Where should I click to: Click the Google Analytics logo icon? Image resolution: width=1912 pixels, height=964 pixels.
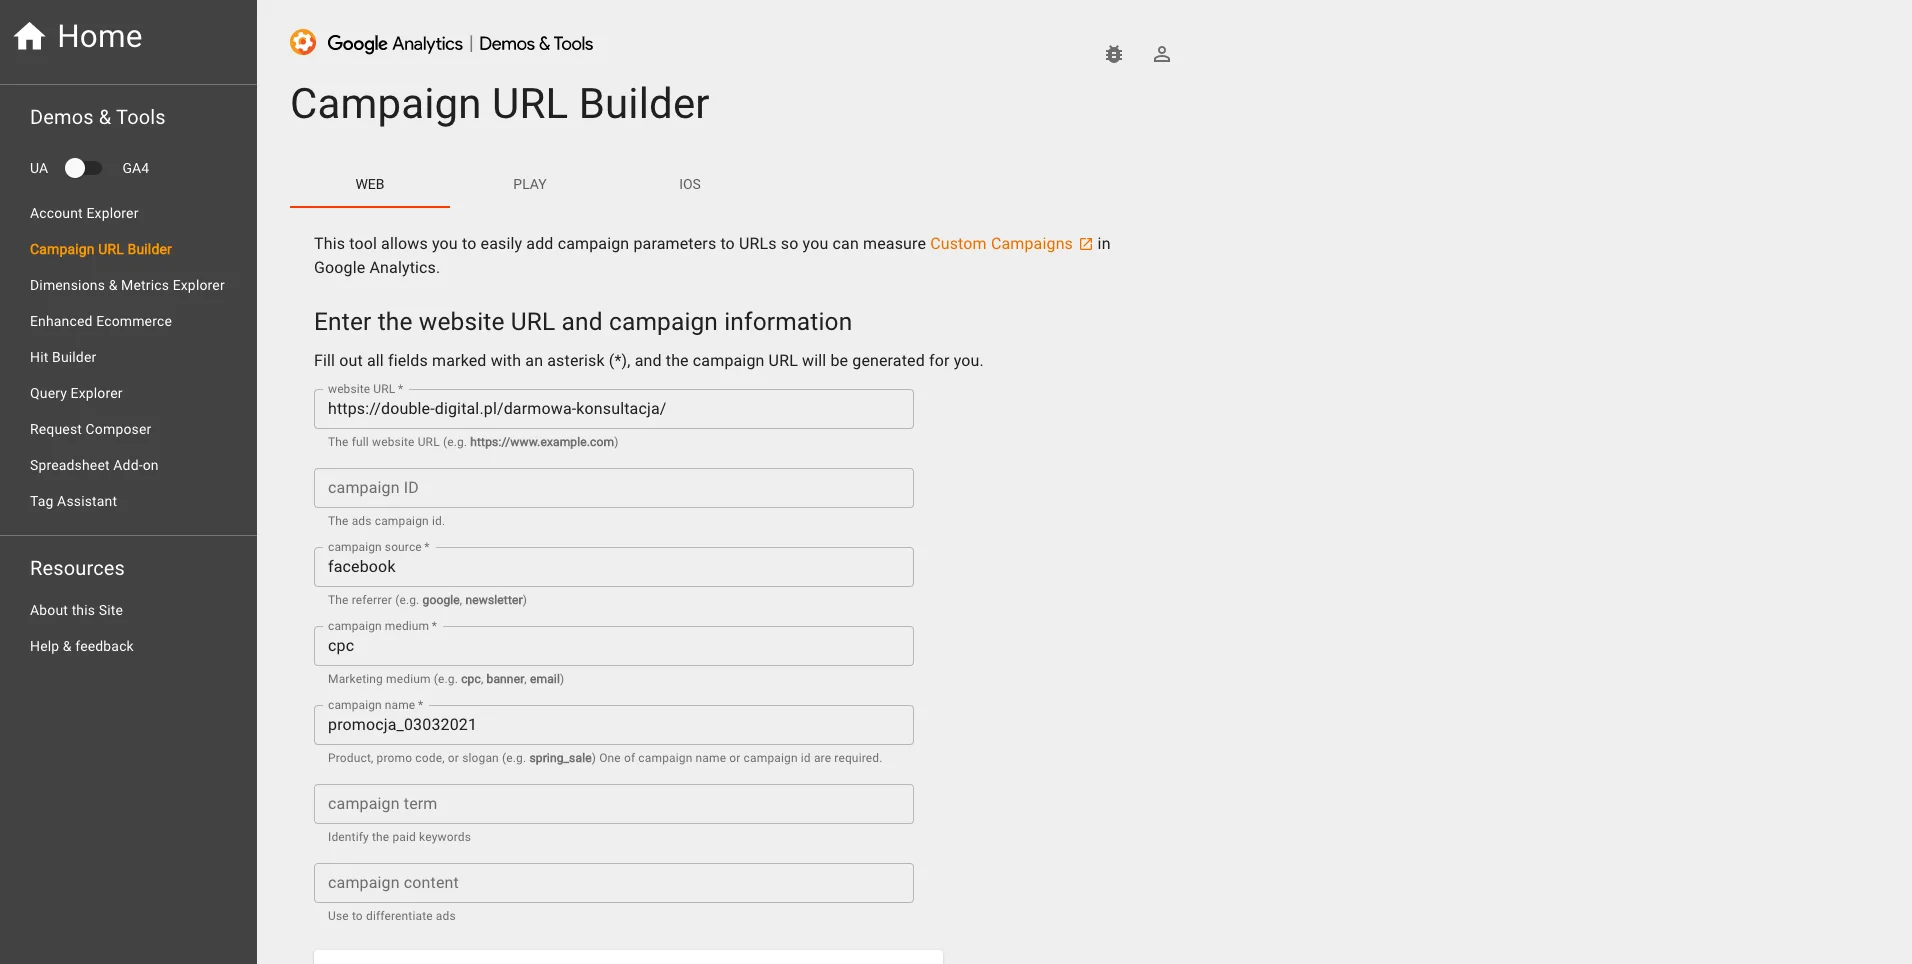[x=303, y=43]
